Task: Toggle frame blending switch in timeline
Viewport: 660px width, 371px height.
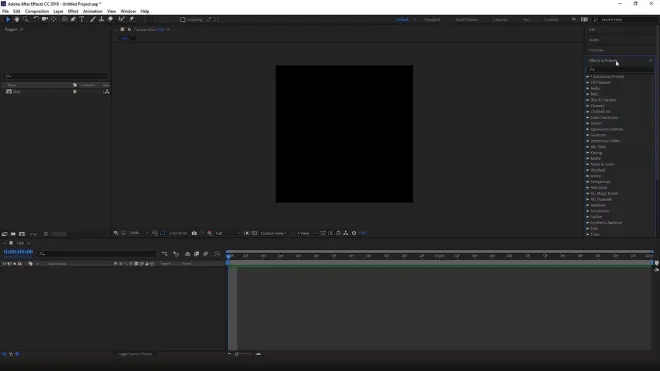Action: pyautogui.click(x=197, y=254)
